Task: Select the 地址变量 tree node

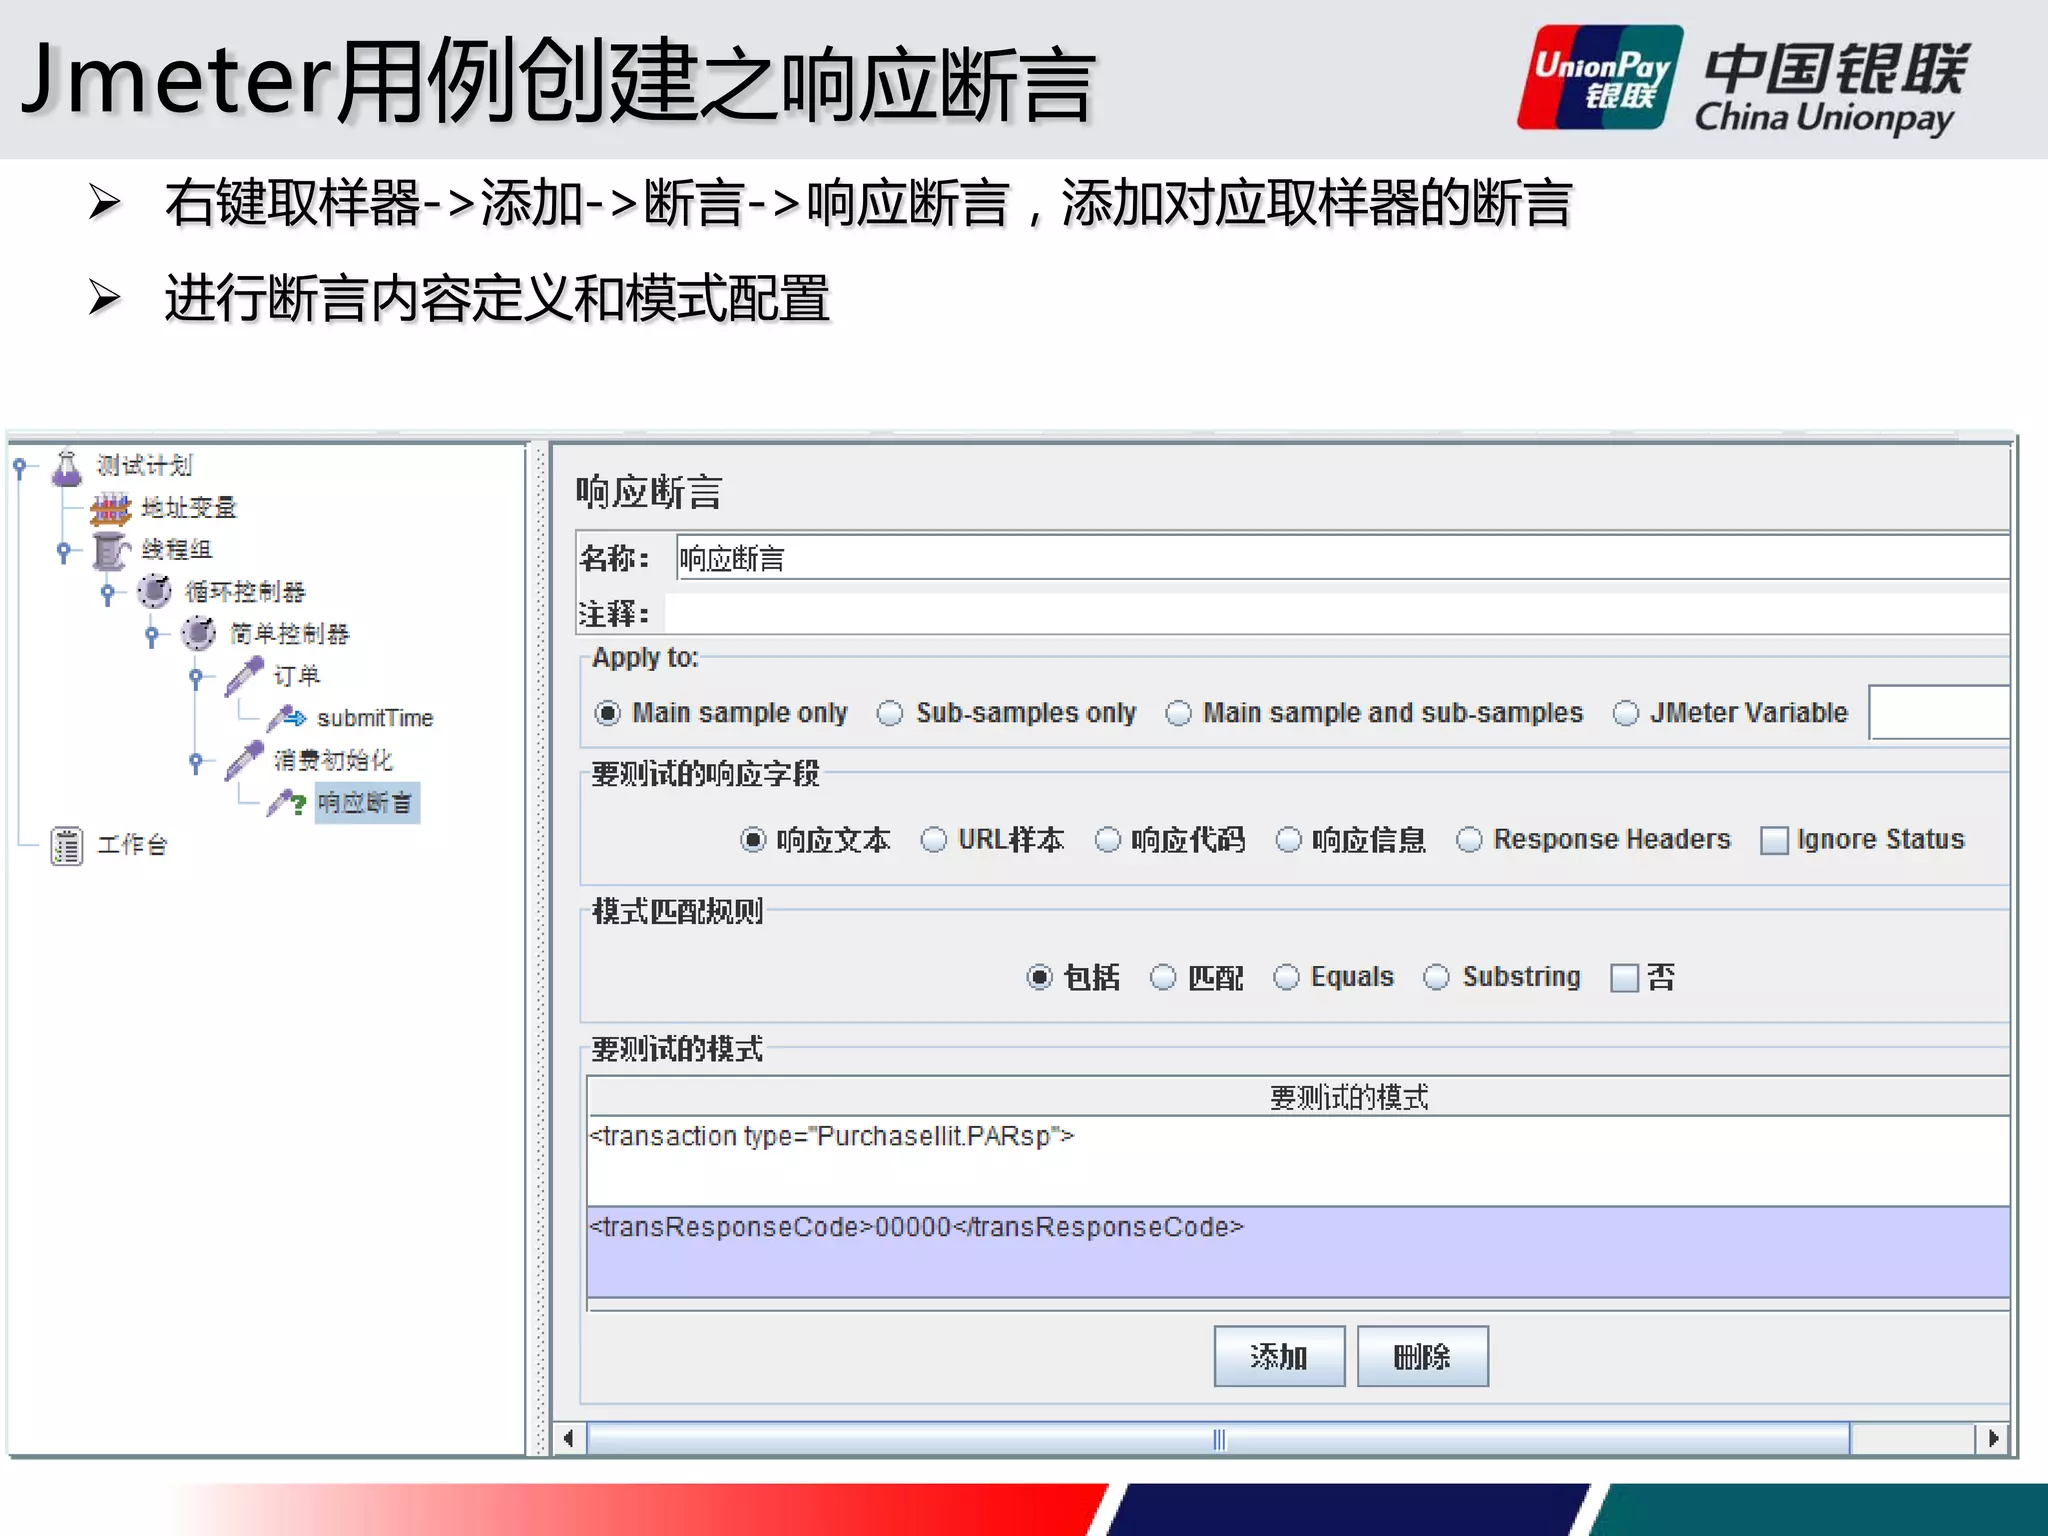Action: point(189,508)
